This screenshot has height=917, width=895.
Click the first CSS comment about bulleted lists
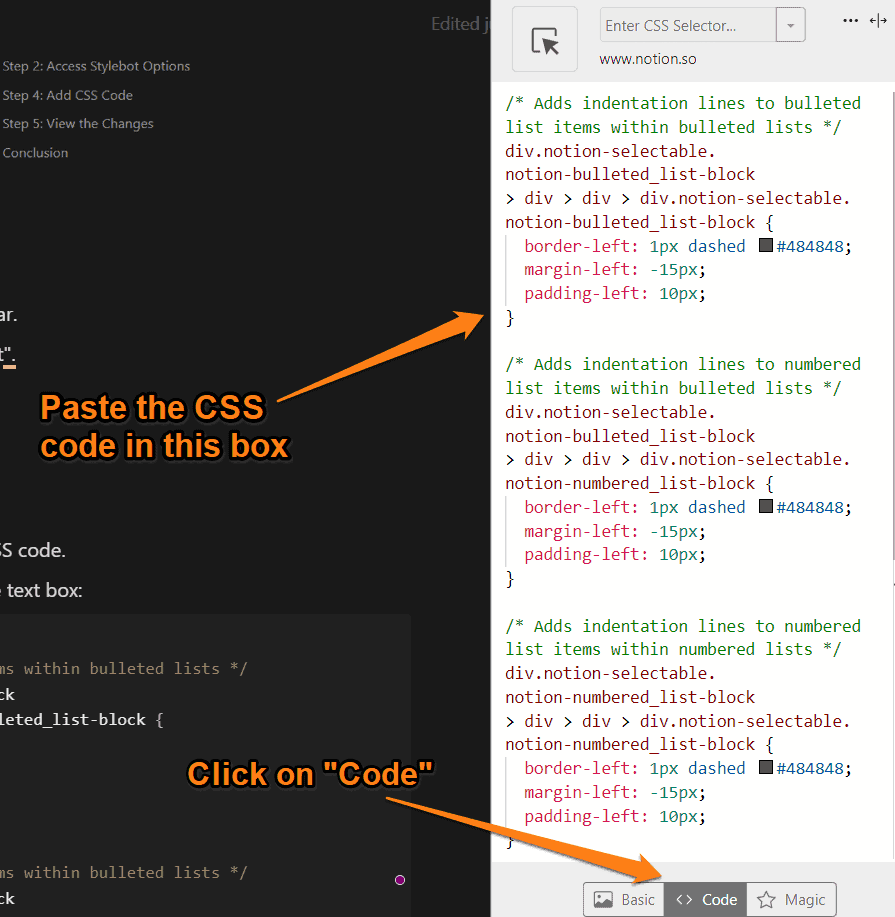[682, 115]
